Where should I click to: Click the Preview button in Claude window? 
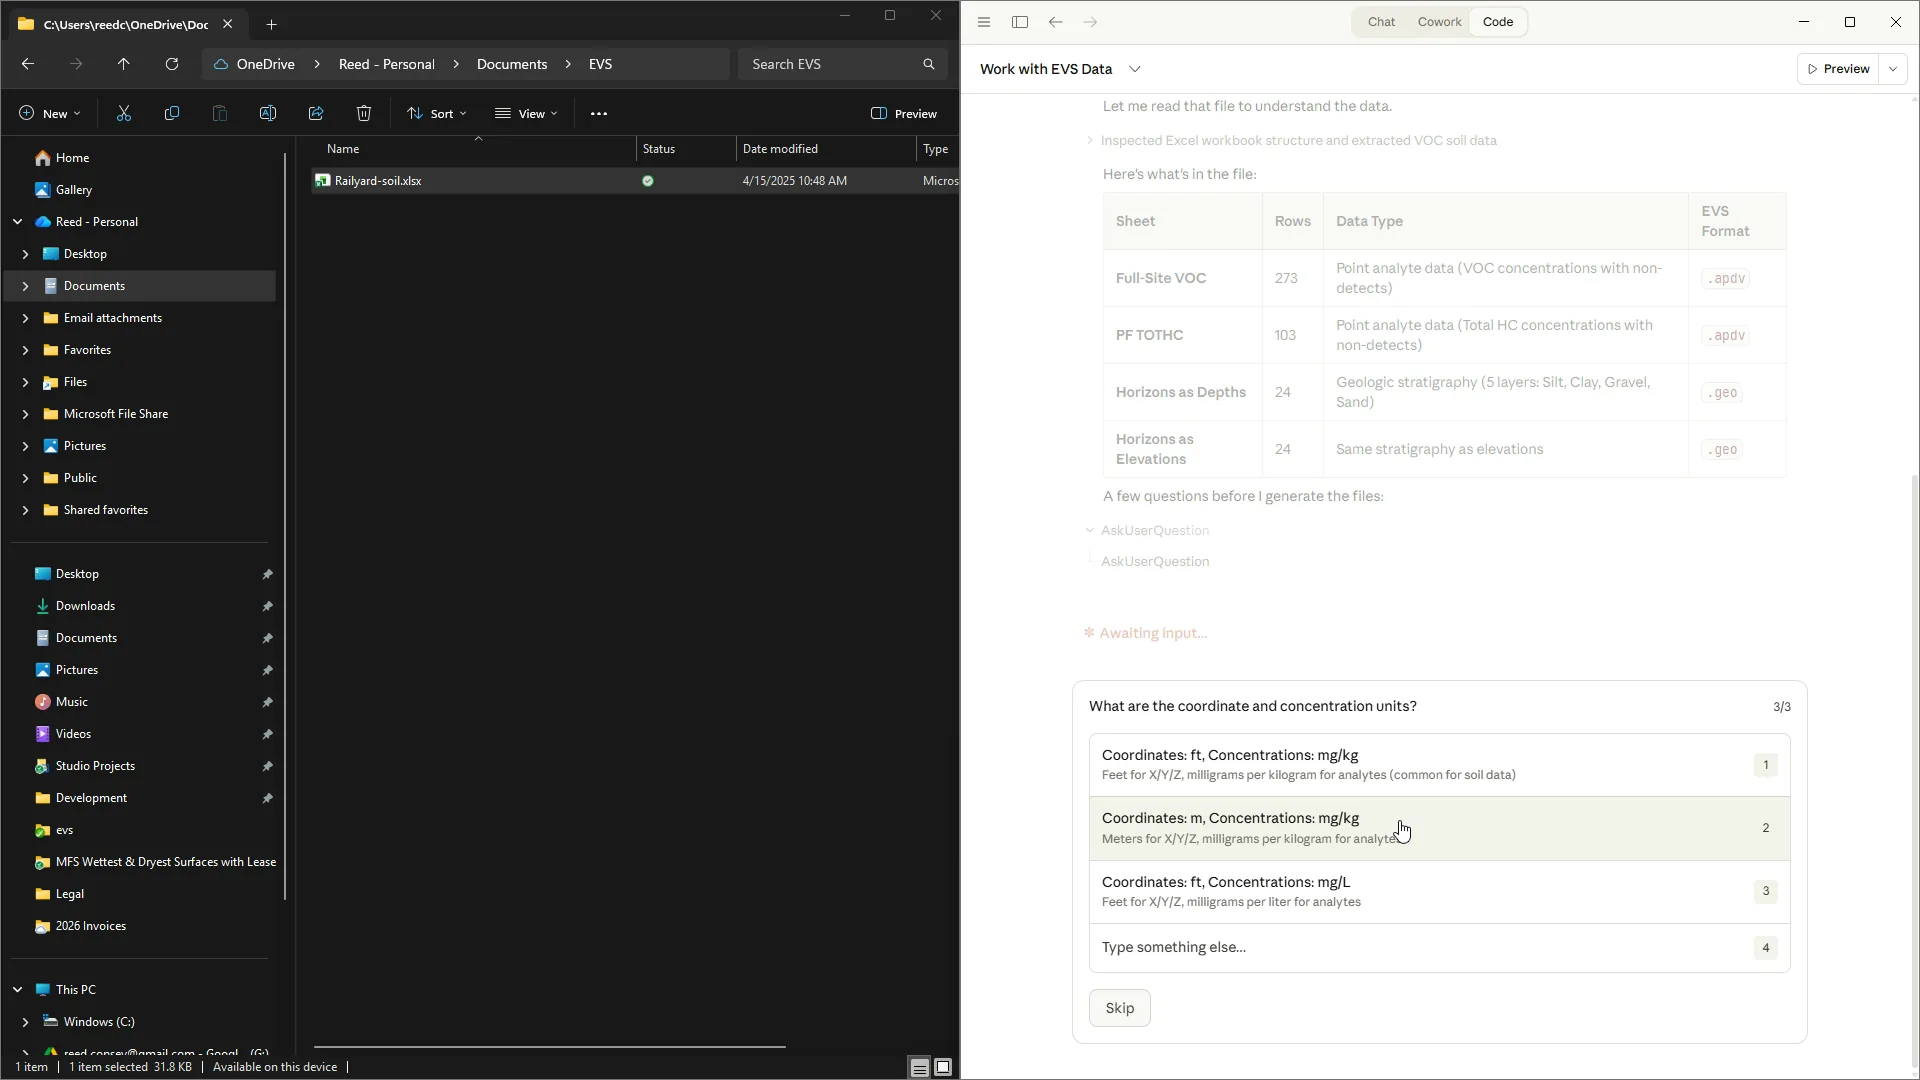tap(1838, 69)
